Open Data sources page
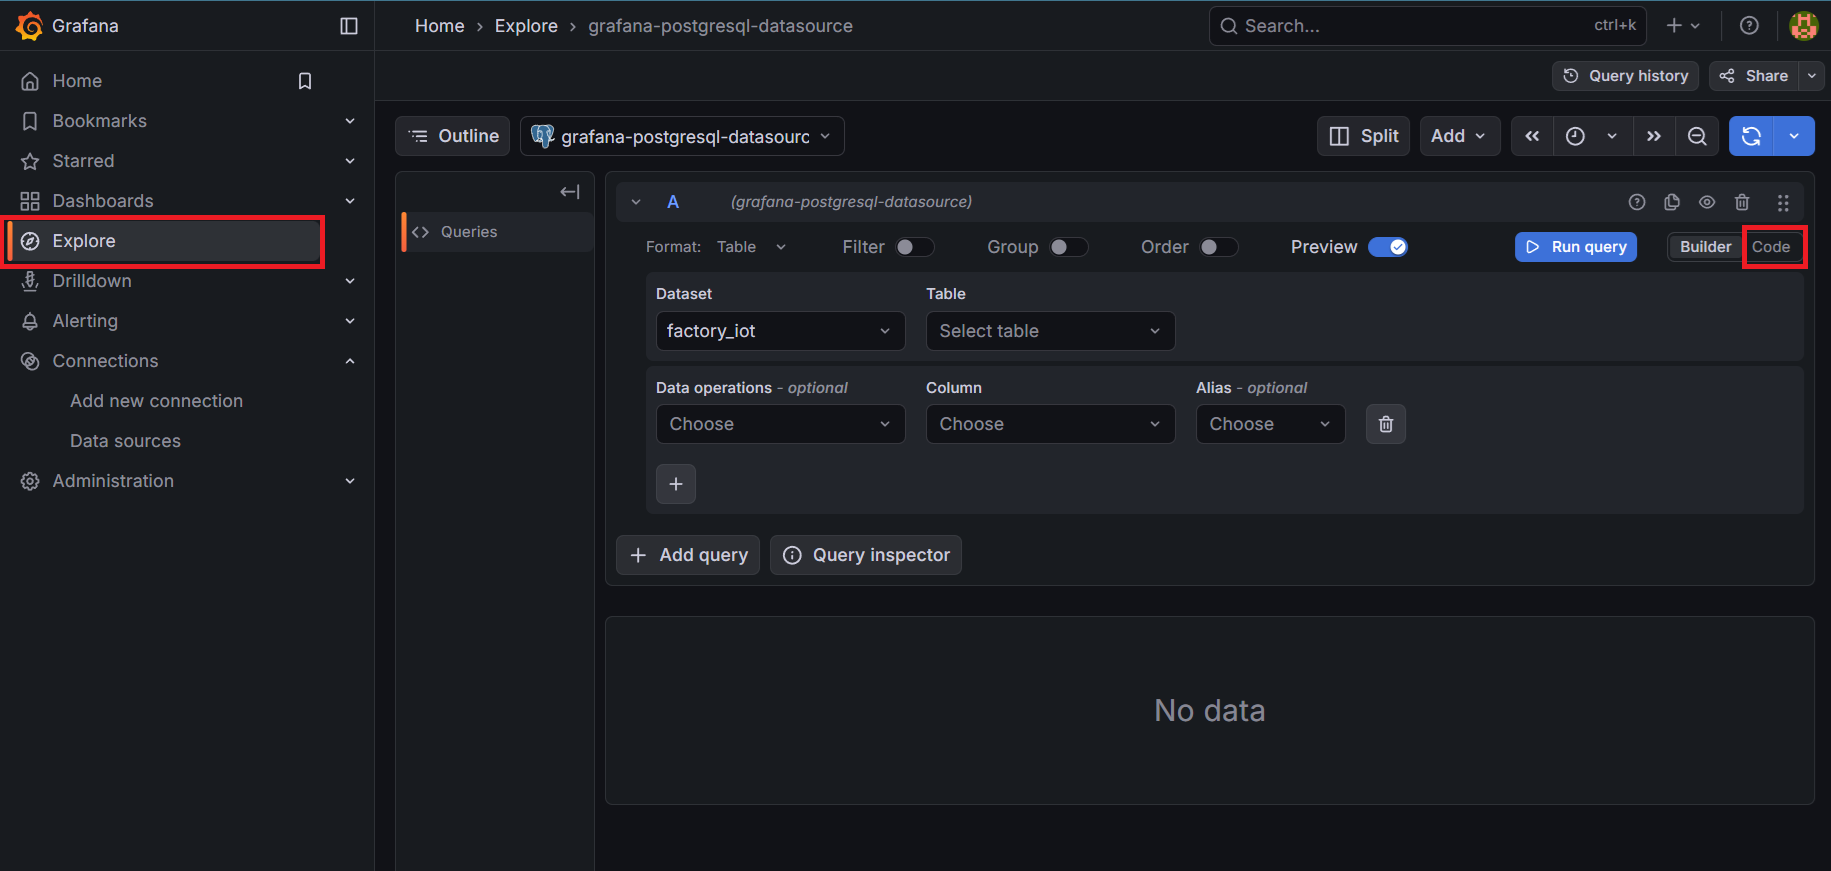Viewport: 1831px width, 871px height. click(125, 441)
